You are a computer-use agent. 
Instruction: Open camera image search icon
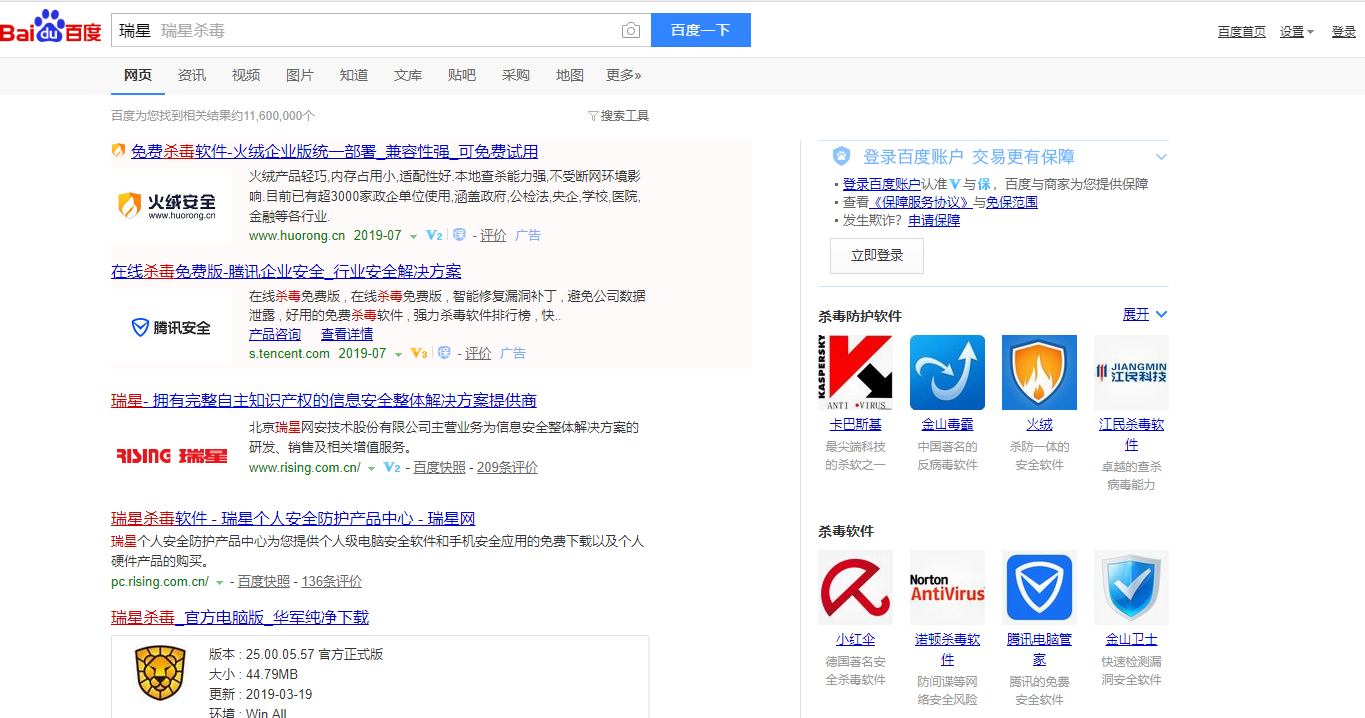click(x=630, y=30)
